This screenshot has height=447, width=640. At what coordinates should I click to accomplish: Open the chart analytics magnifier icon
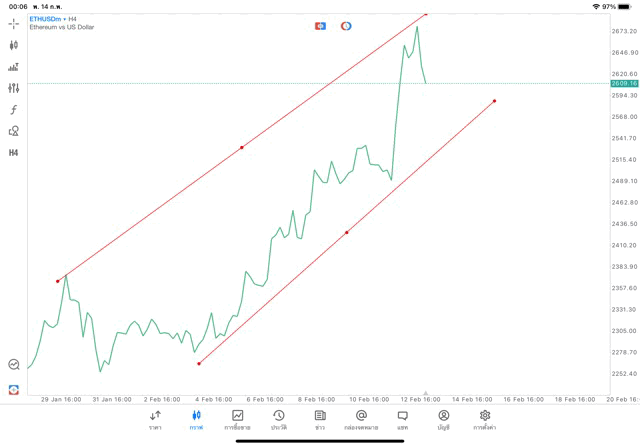coord(13,365)
